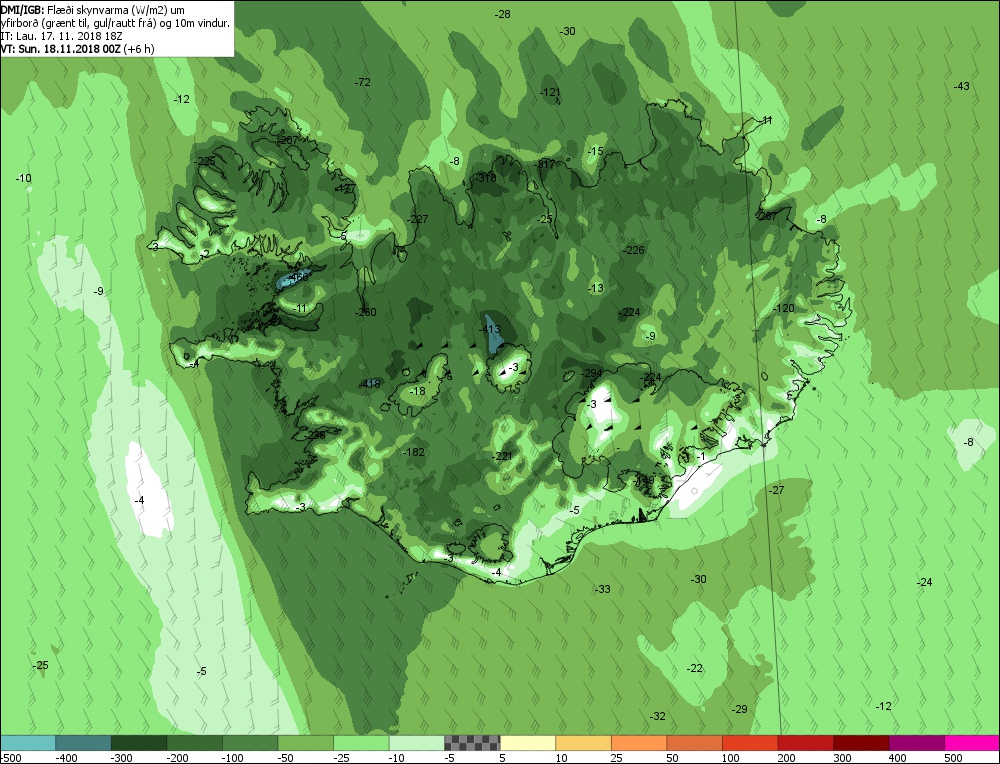Click the -318 value in northern Iceland
This screenshot has height=764, width=1000.
485,177
